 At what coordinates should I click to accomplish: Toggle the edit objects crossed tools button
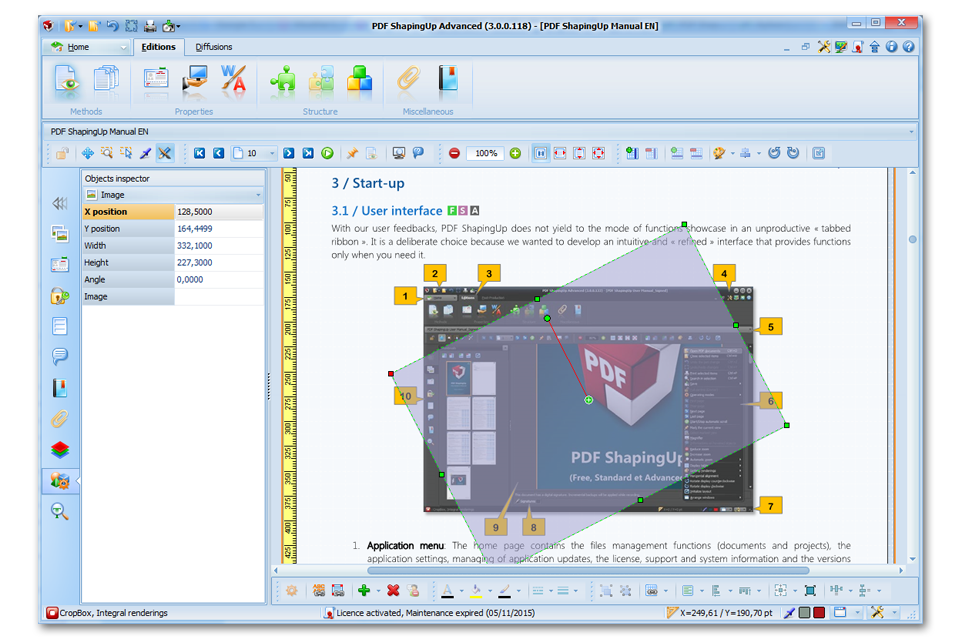(165, 153)
